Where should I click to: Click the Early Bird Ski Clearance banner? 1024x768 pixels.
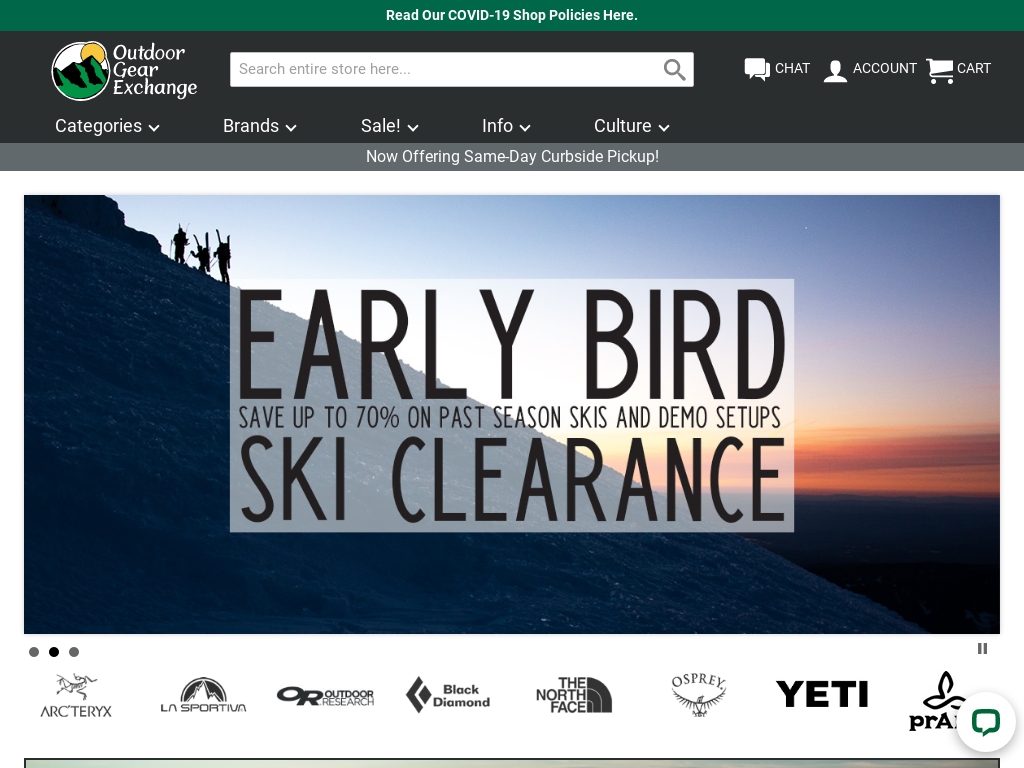[x=512, y=414]
